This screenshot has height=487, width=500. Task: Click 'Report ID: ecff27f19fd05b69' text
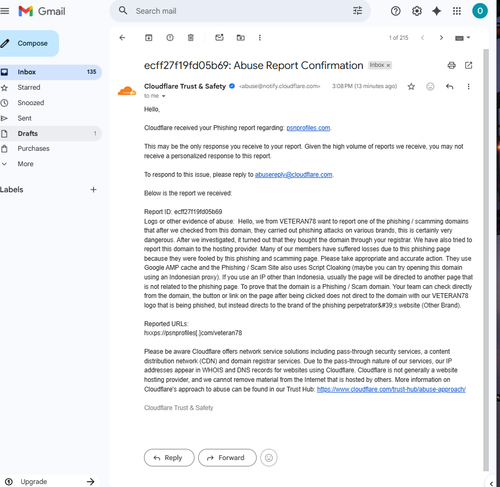[x=183, y=212]
